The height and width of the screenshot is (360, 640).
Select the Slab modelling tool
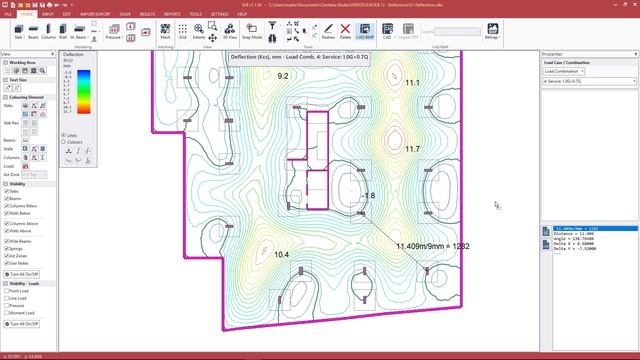click(x=19, y=31)
